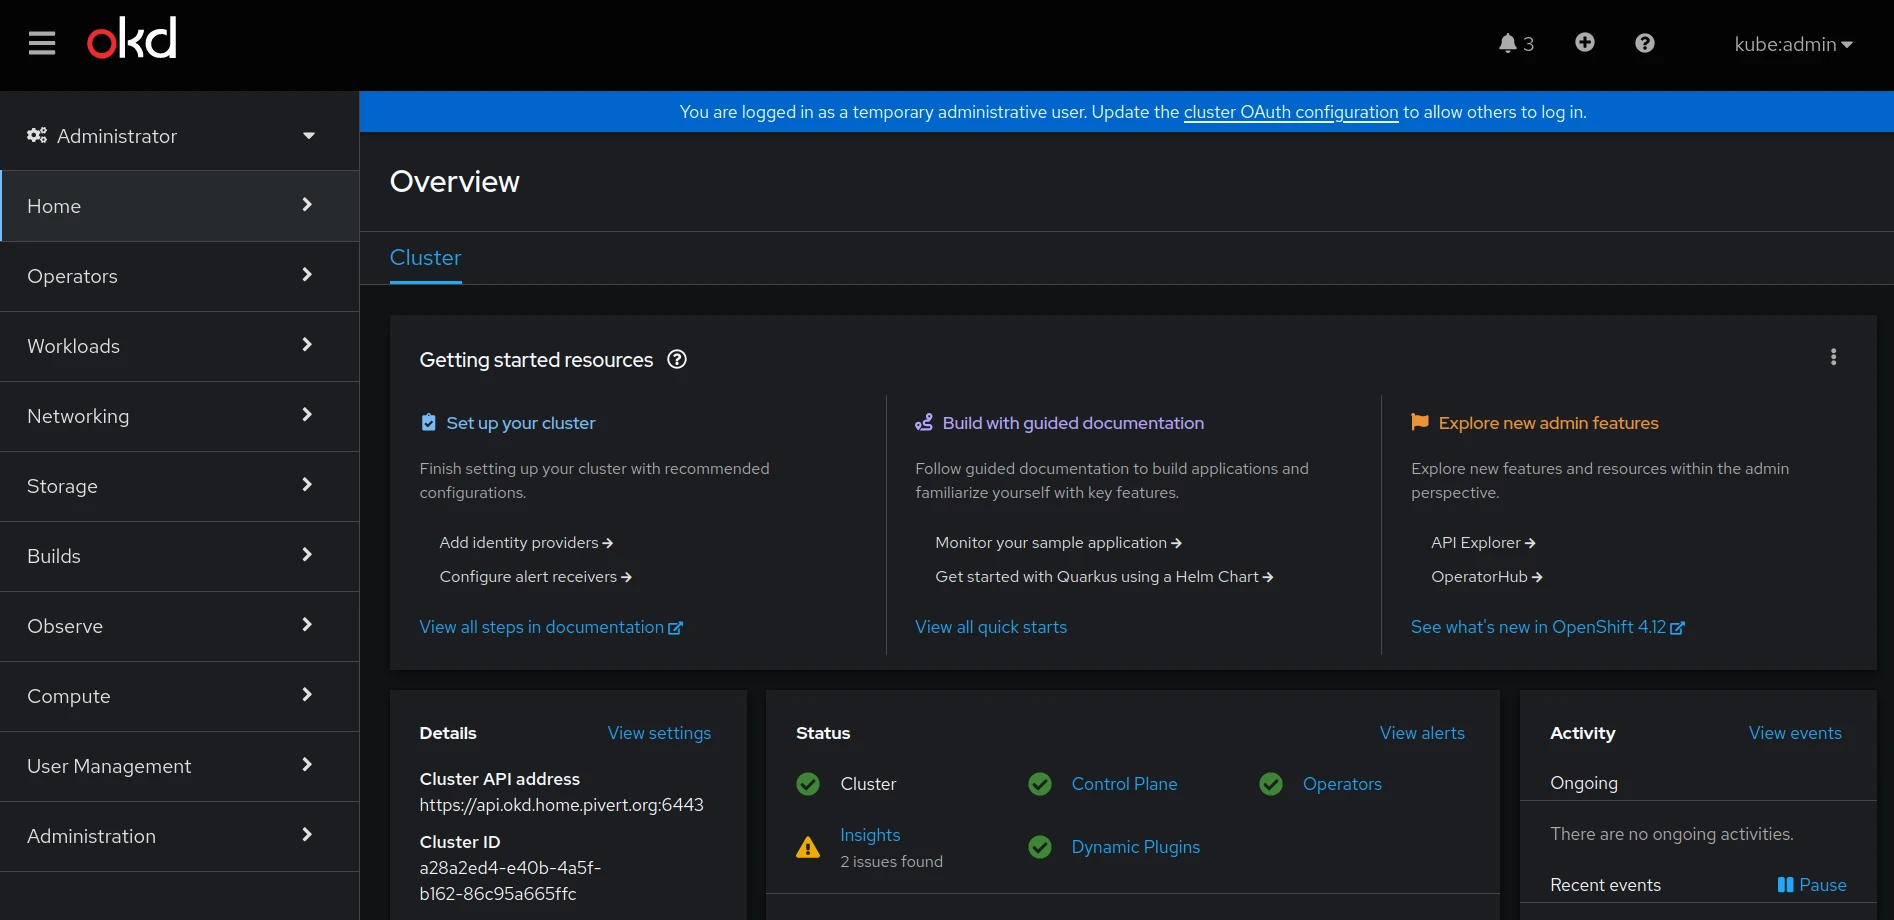Expand the Storage navigation section
The image size is (1894, 920).
[x=180, y=486]
